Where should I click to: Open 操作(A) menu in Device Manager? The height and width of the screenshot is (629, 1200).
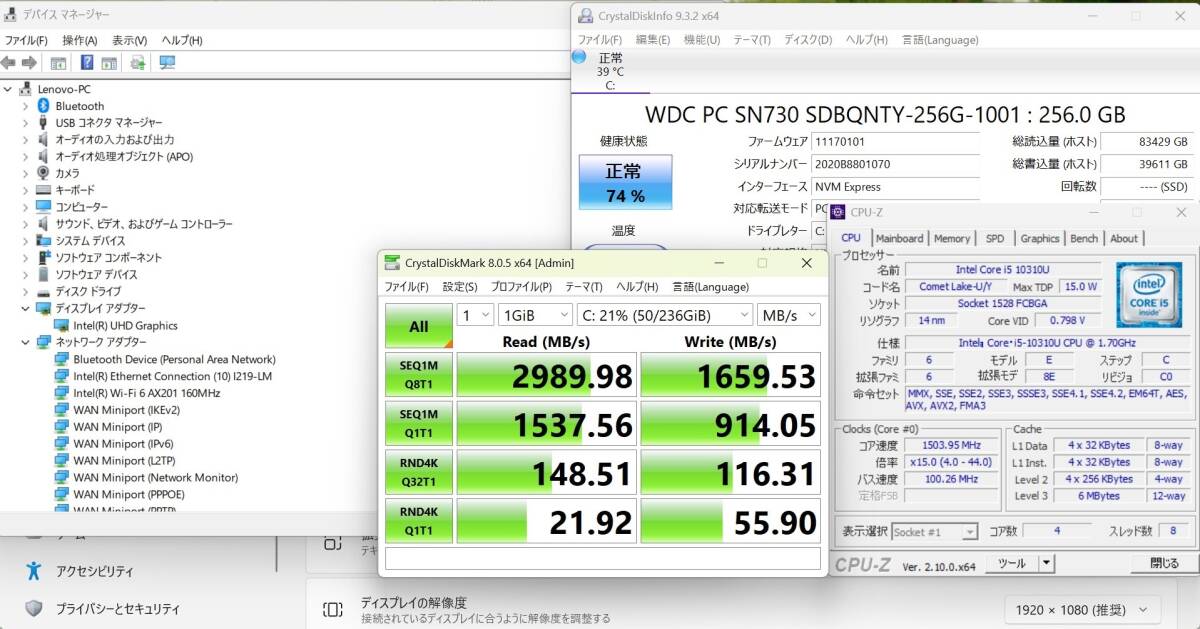pos(80,40)
